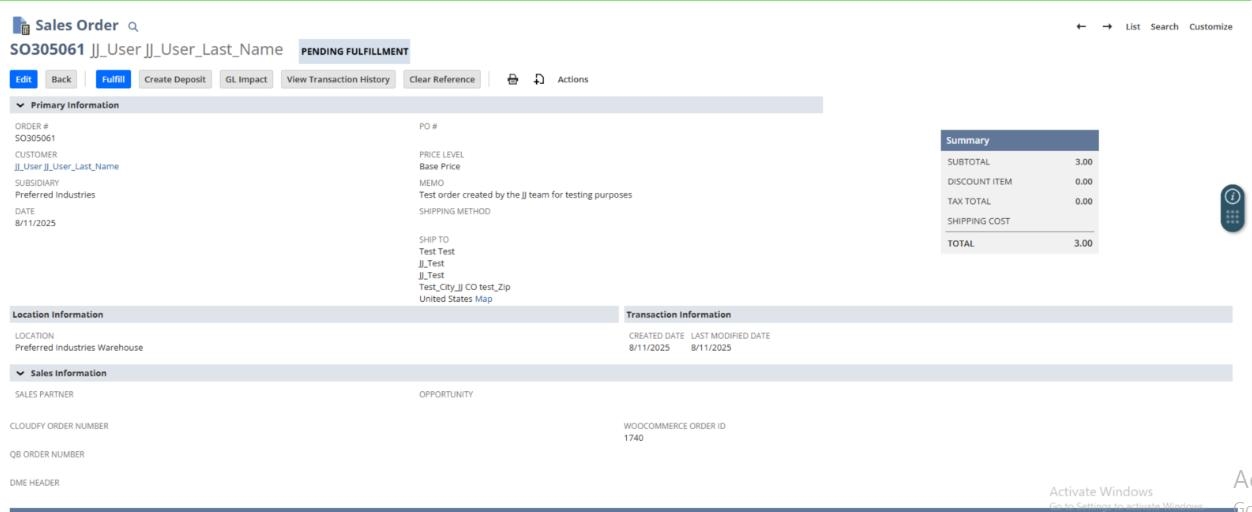Click the Edit button
The height and width of the screenshot is (512, 1252).
24,79
